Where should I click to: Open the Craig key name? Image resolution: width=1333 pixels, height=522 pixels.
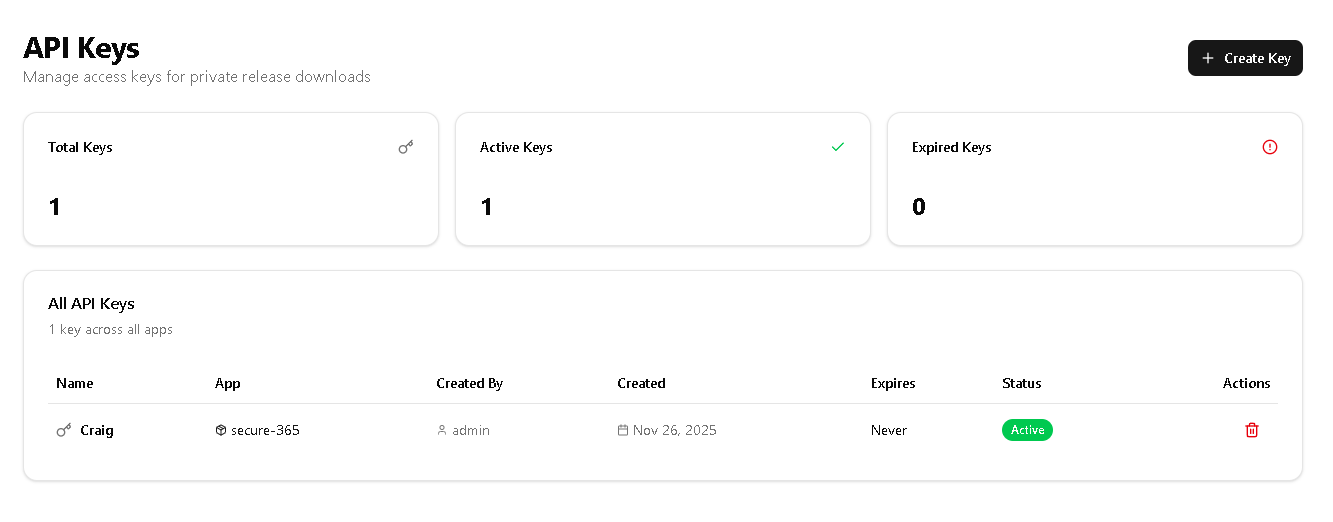click(x=97, y=430)
